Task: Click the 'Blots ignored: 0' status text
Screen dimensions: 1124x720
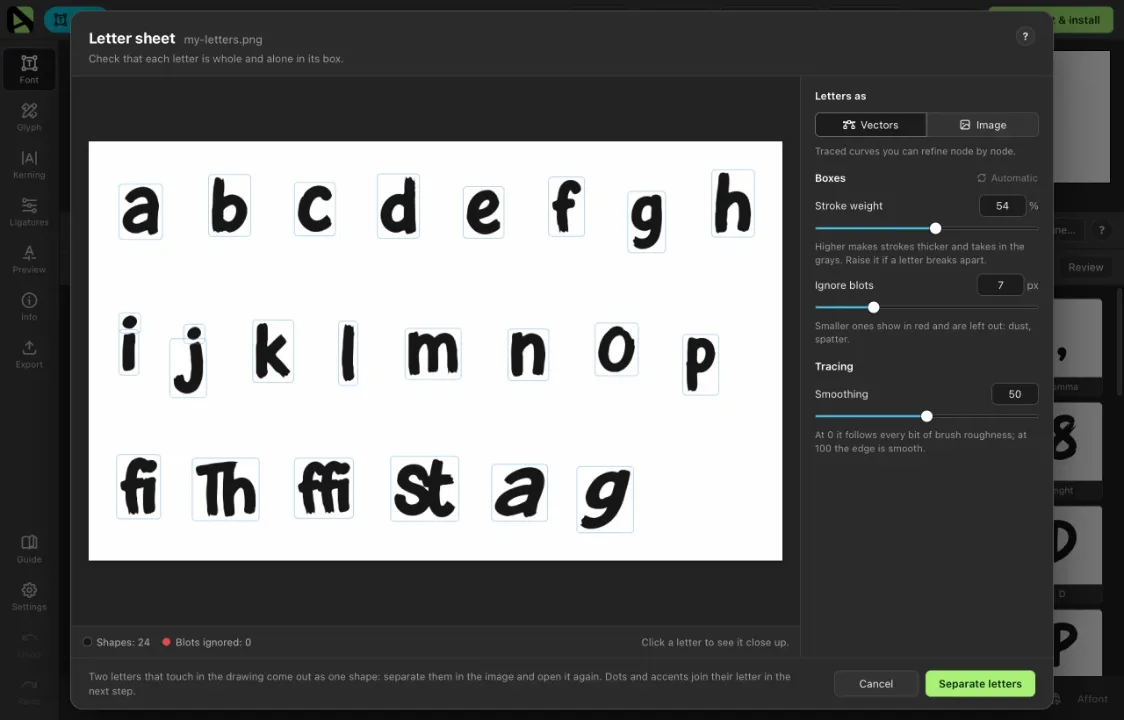Action: [213, 642]
